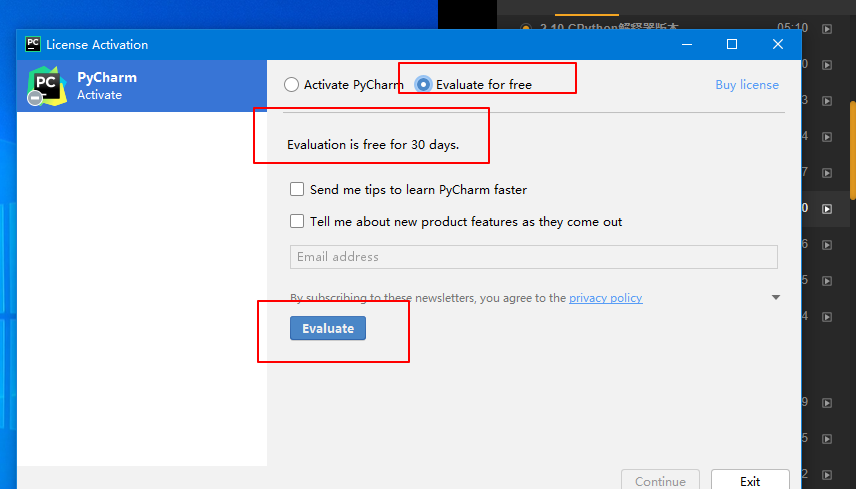Click the Exit button
Viewport: 856px width, 489px height.
[x=750, y=480]
